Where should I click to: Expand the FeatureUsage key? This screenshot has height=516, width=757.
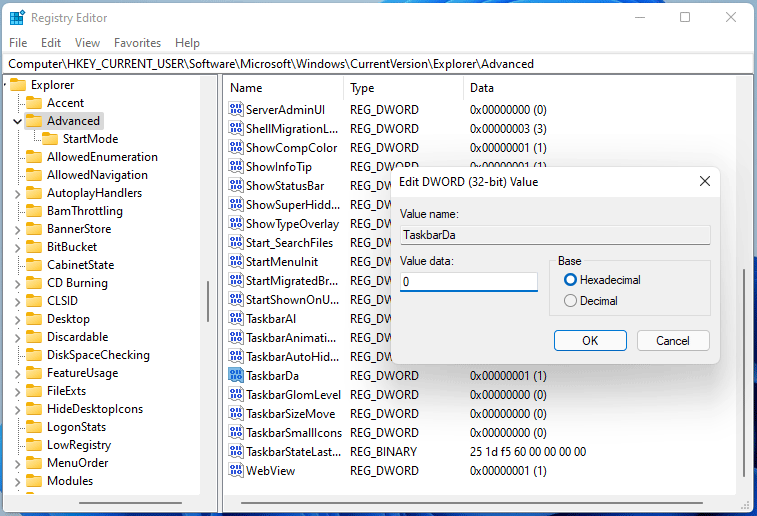click(x=17, y=374)
